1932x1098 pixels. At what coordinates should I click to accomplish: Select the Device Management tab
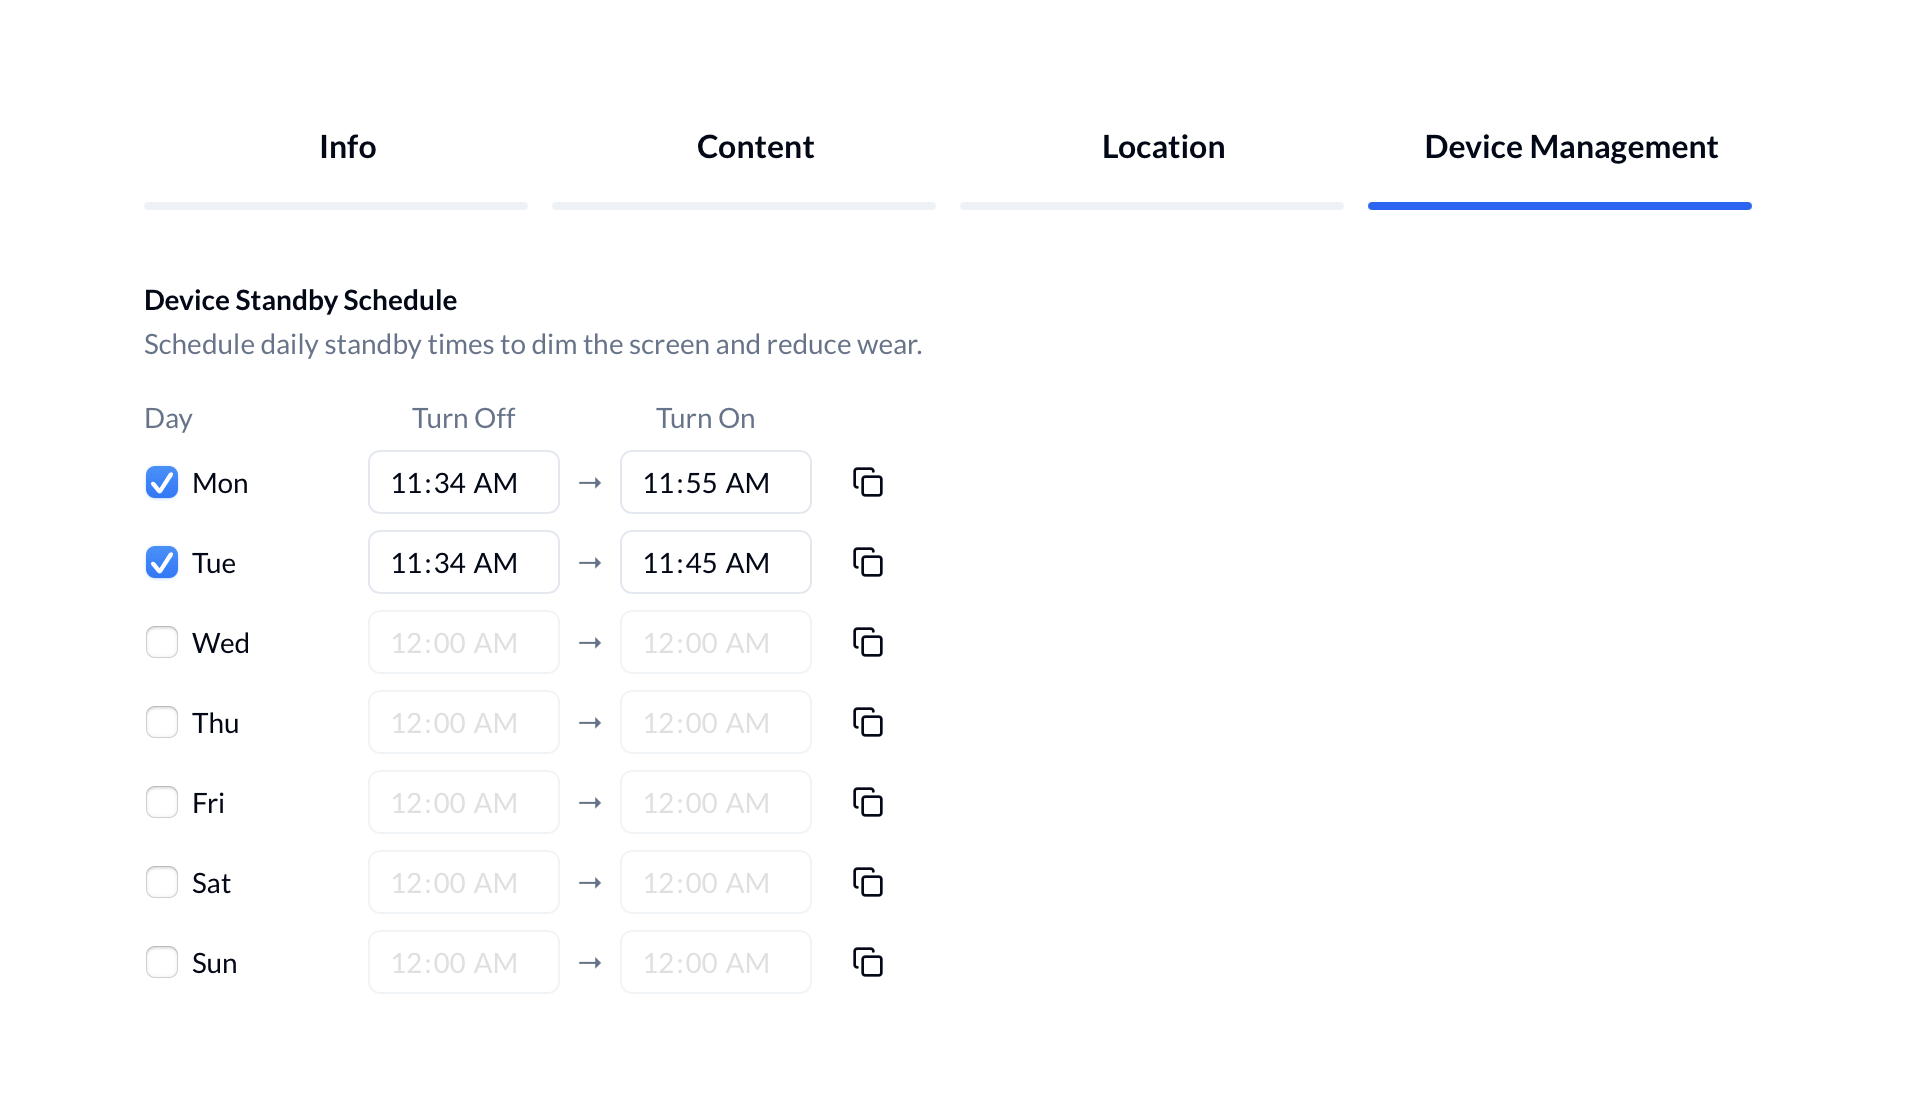pos(1570,147)
